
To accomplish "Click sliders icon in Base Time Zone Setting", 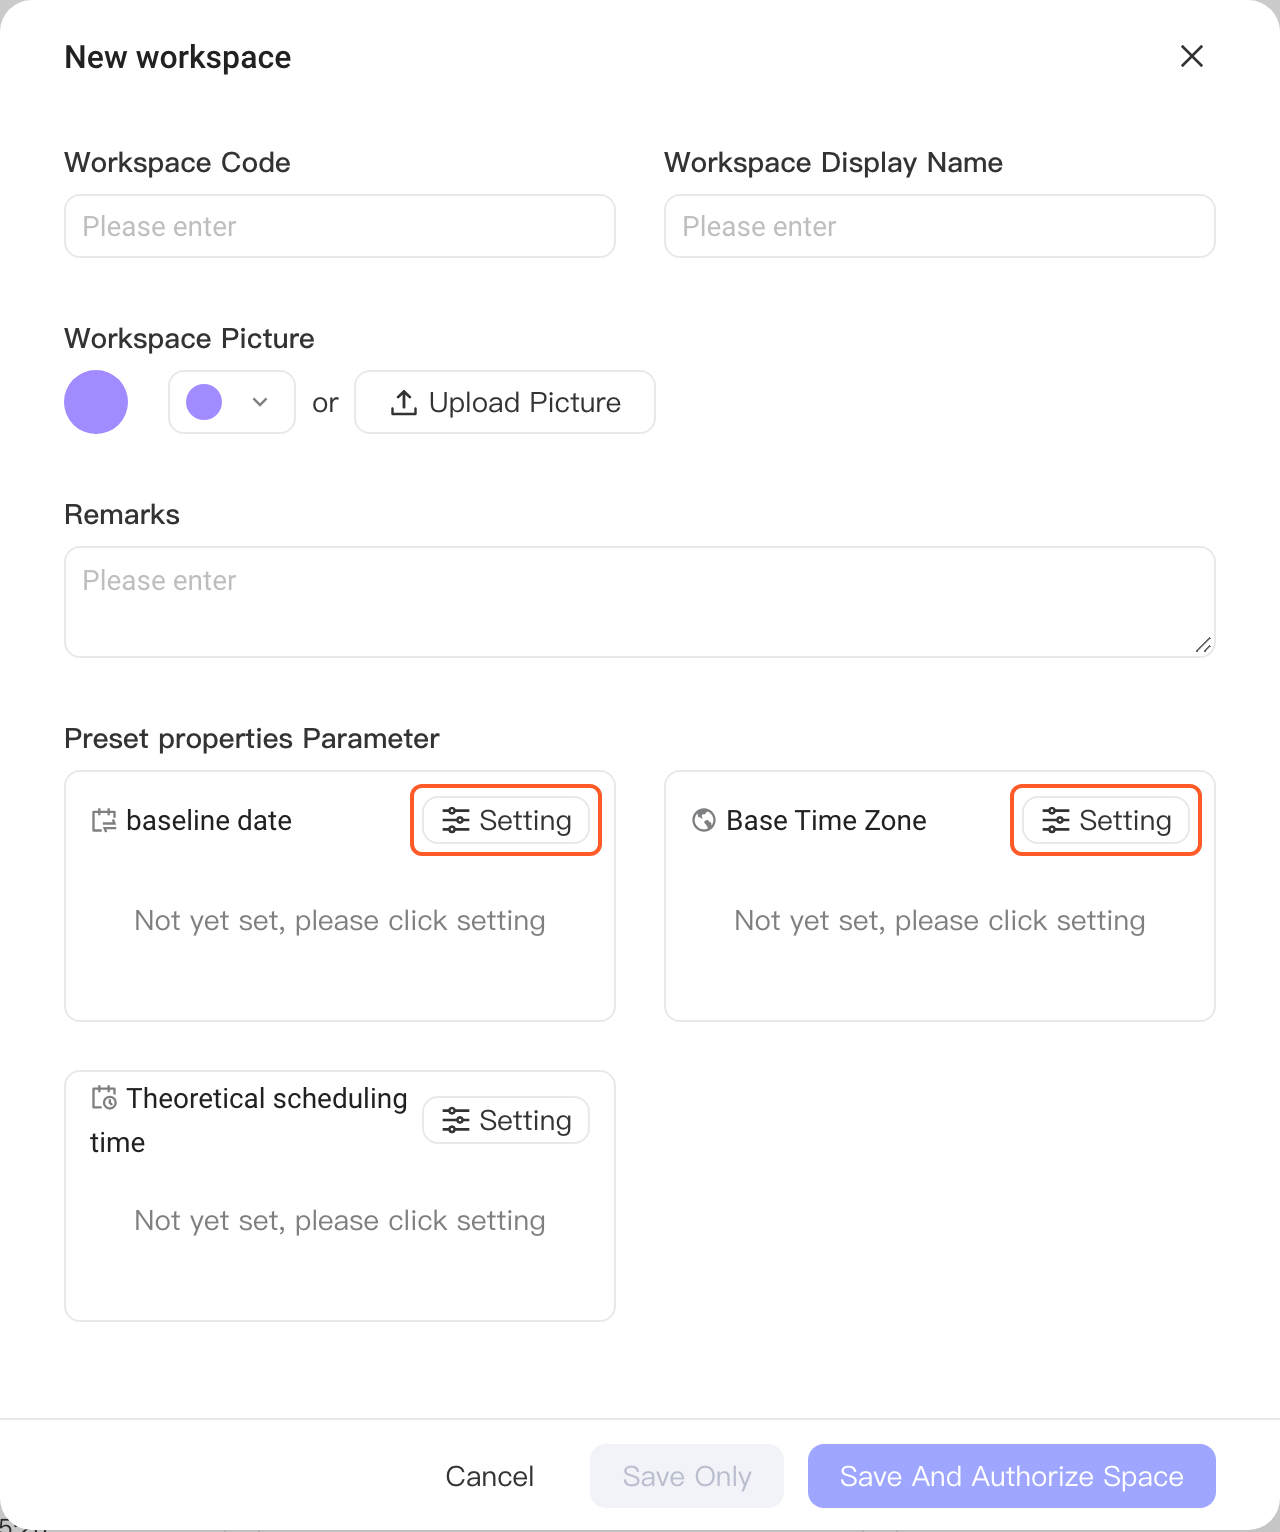I will click(x=1056, y=820).
